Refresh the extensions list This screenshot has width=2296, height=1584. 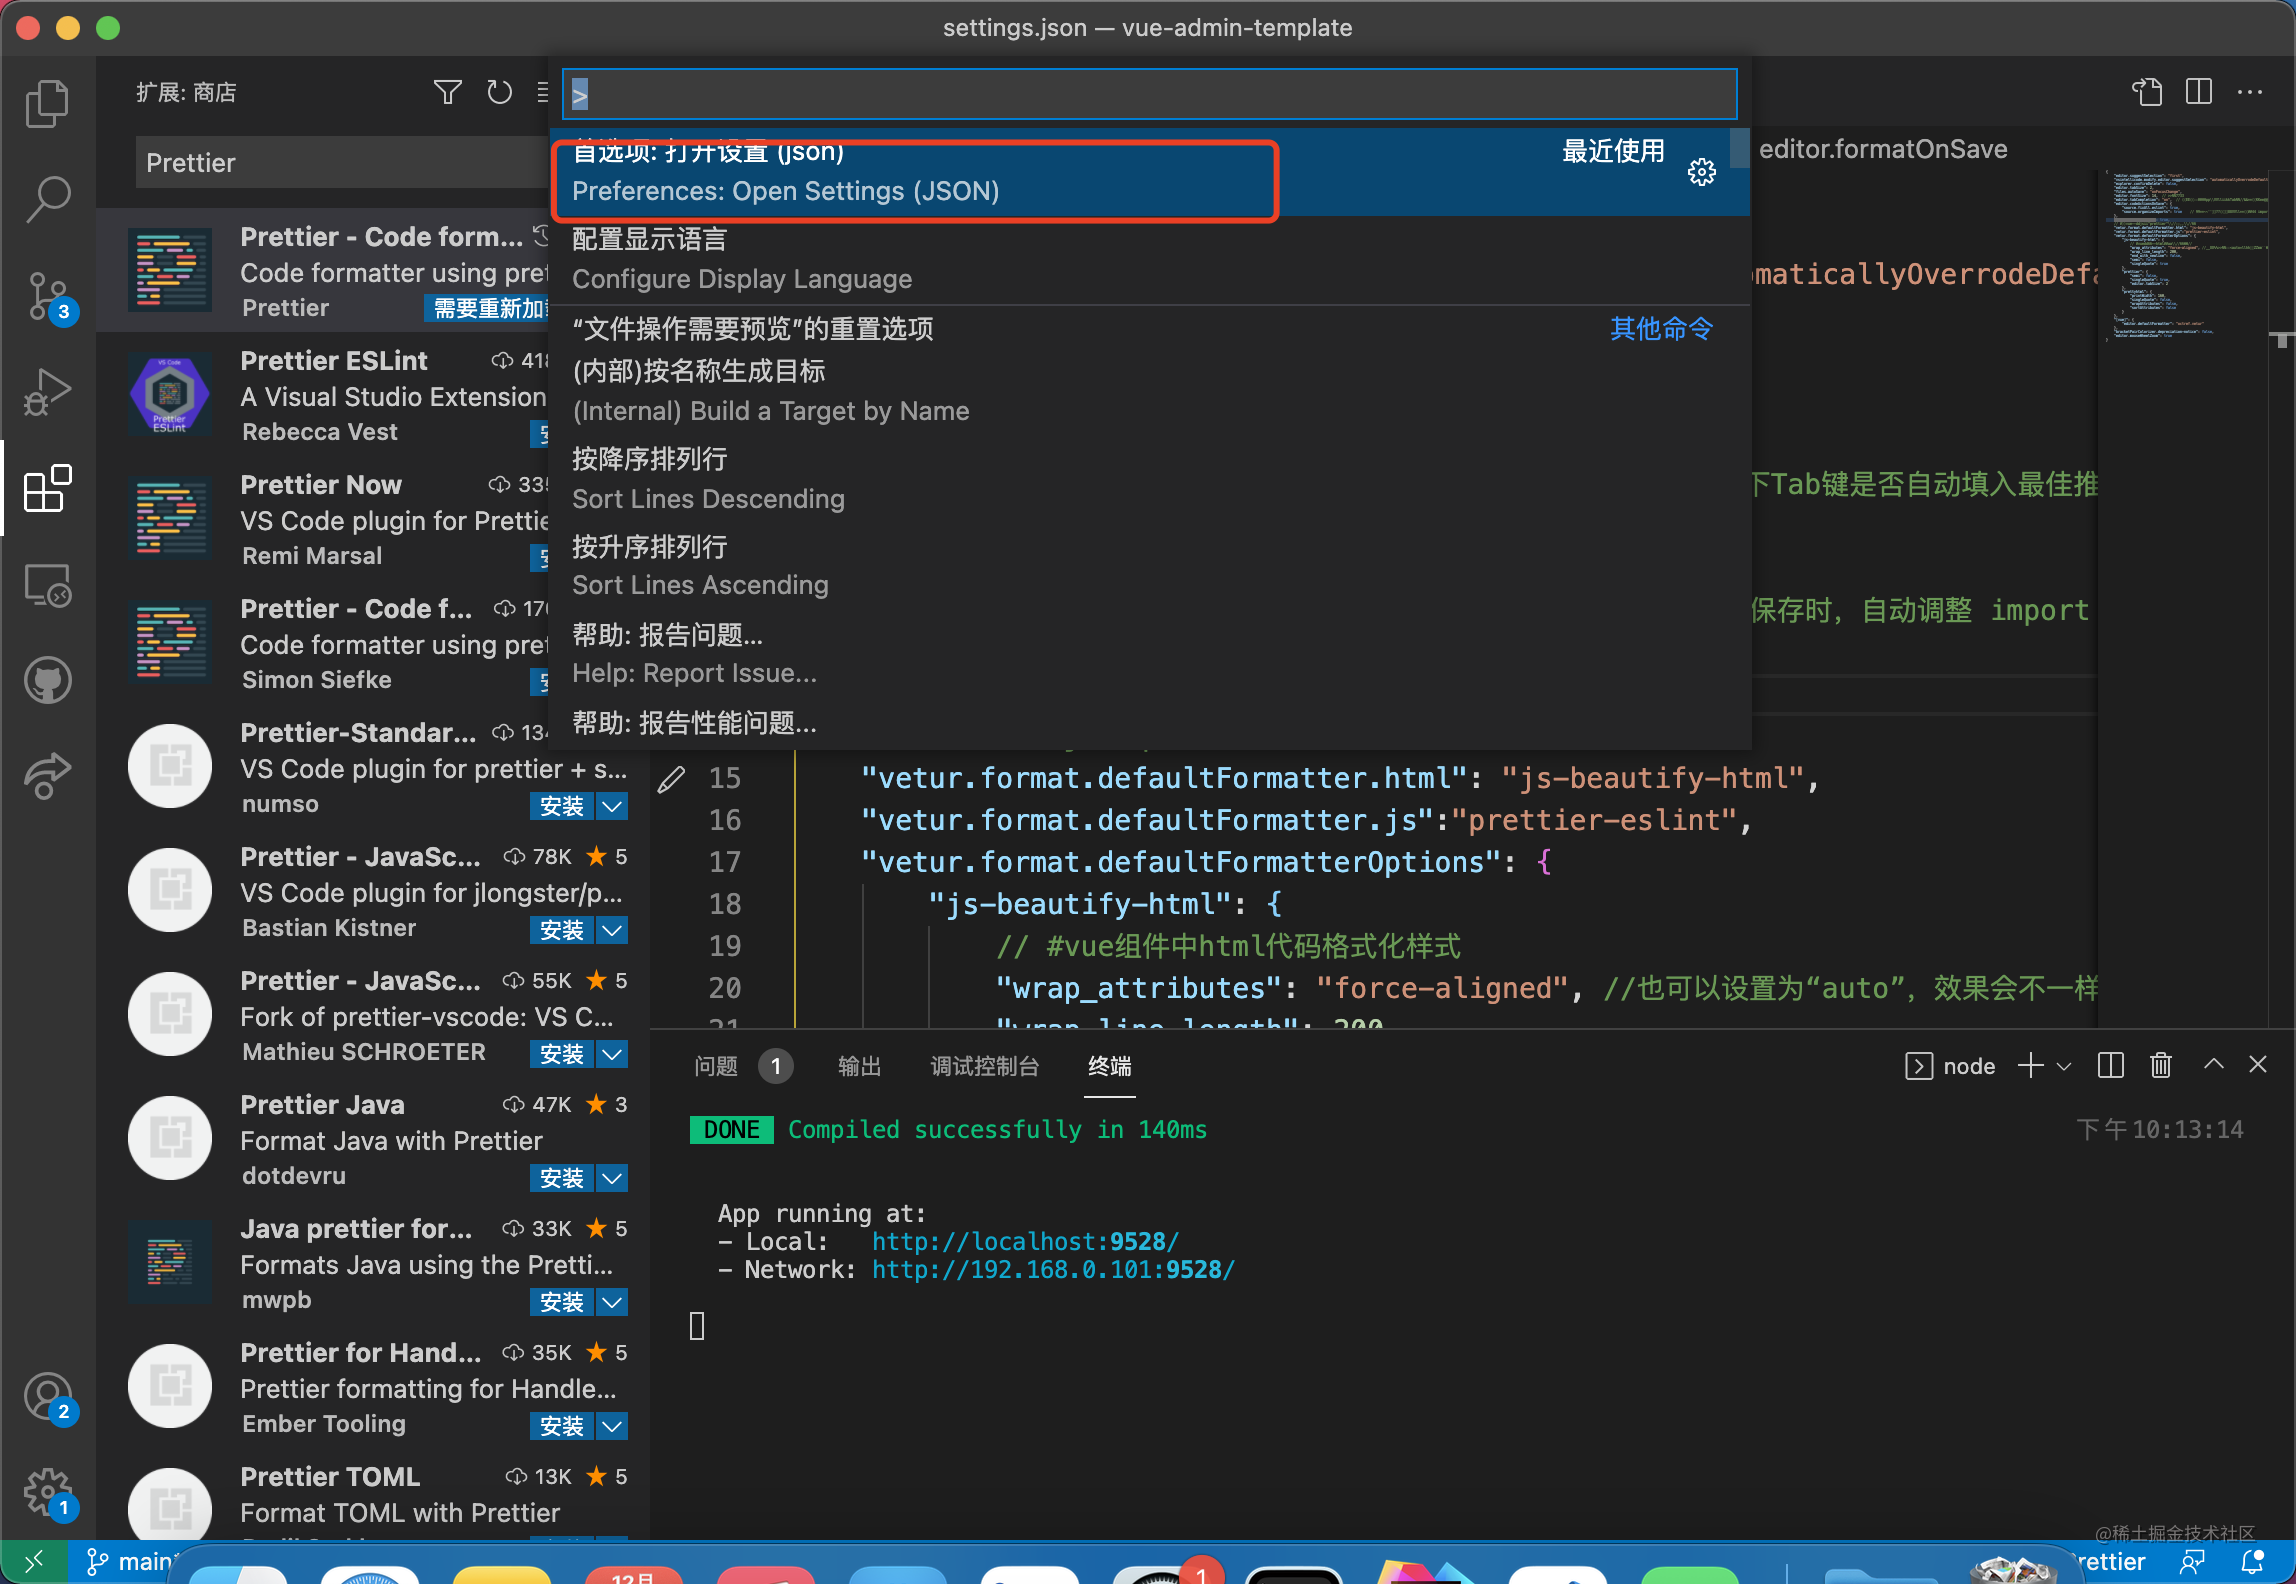click(x=499, y=91)
